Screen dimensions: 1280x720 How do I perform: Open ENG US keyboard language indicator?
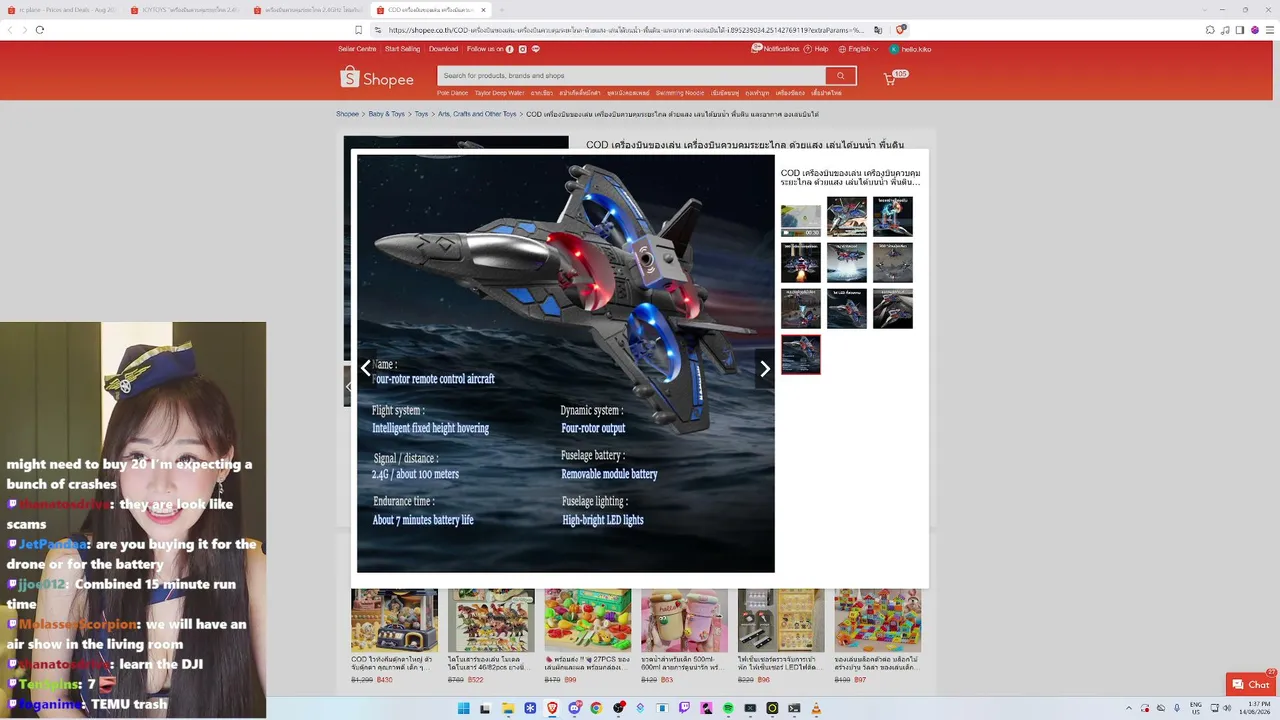coord(1195,709)
